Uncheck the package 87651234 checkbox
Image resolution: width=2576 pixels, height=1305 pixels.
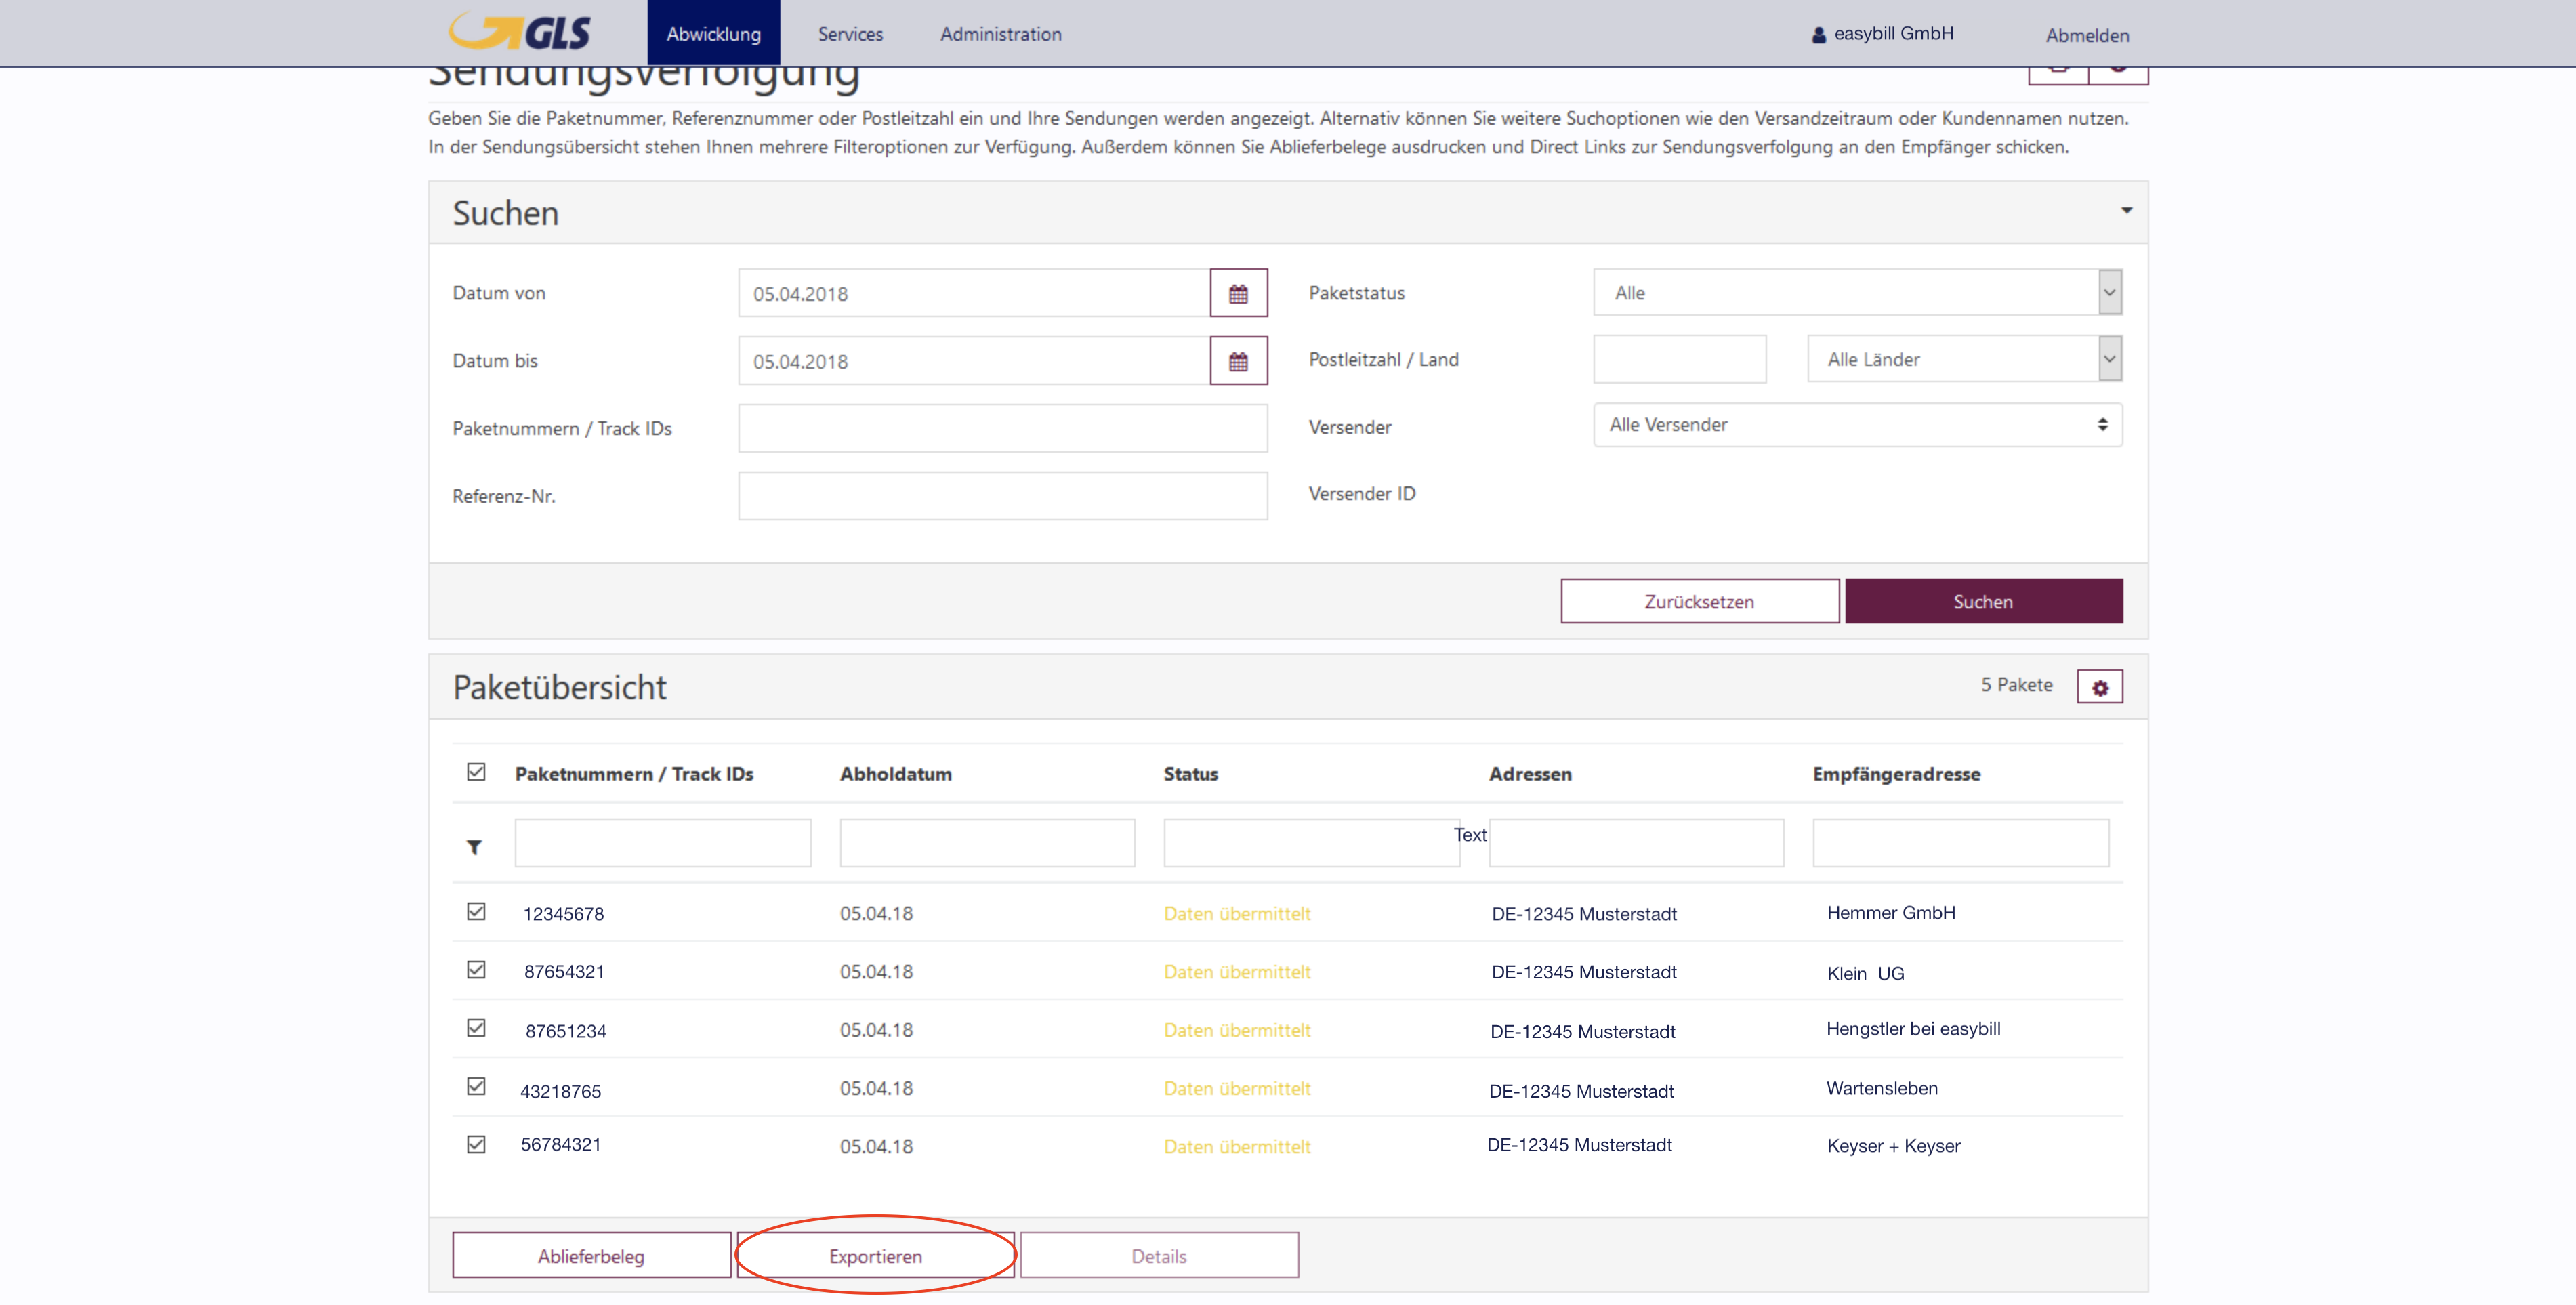point(476,1028)
